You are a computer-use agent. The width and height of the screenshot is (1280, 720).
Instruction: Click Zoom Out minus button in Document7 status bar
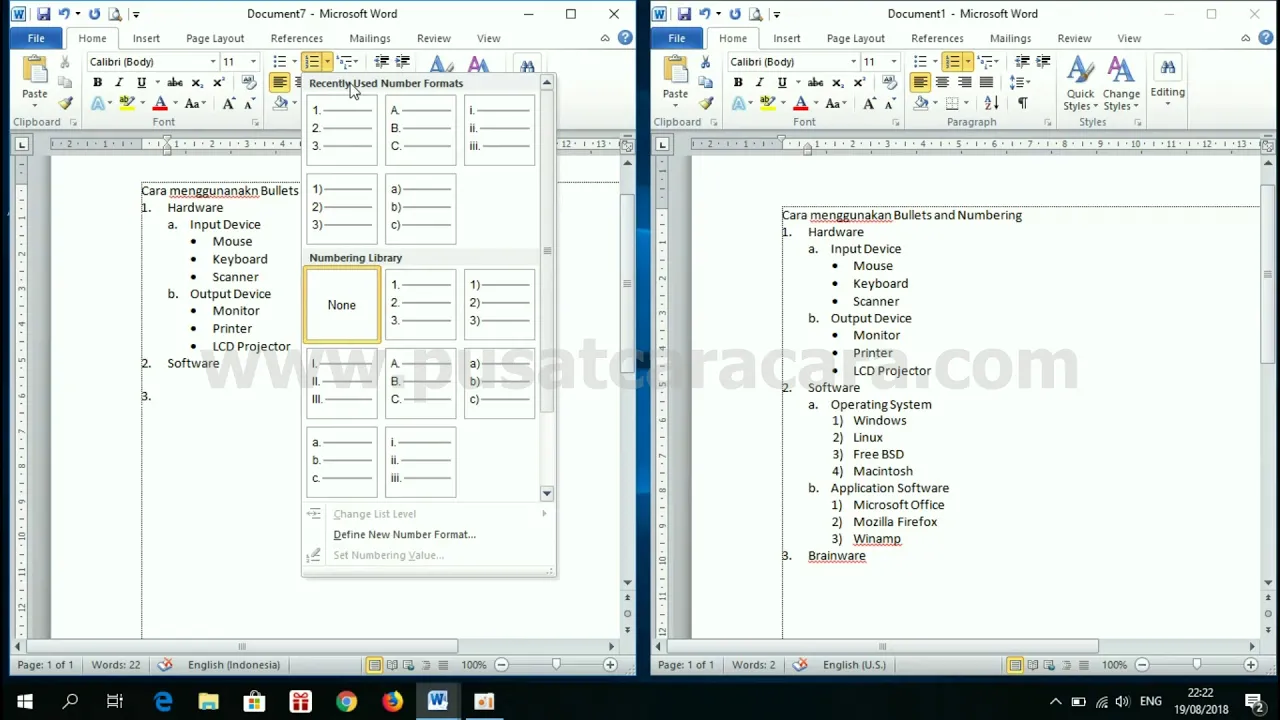[502, 665]
